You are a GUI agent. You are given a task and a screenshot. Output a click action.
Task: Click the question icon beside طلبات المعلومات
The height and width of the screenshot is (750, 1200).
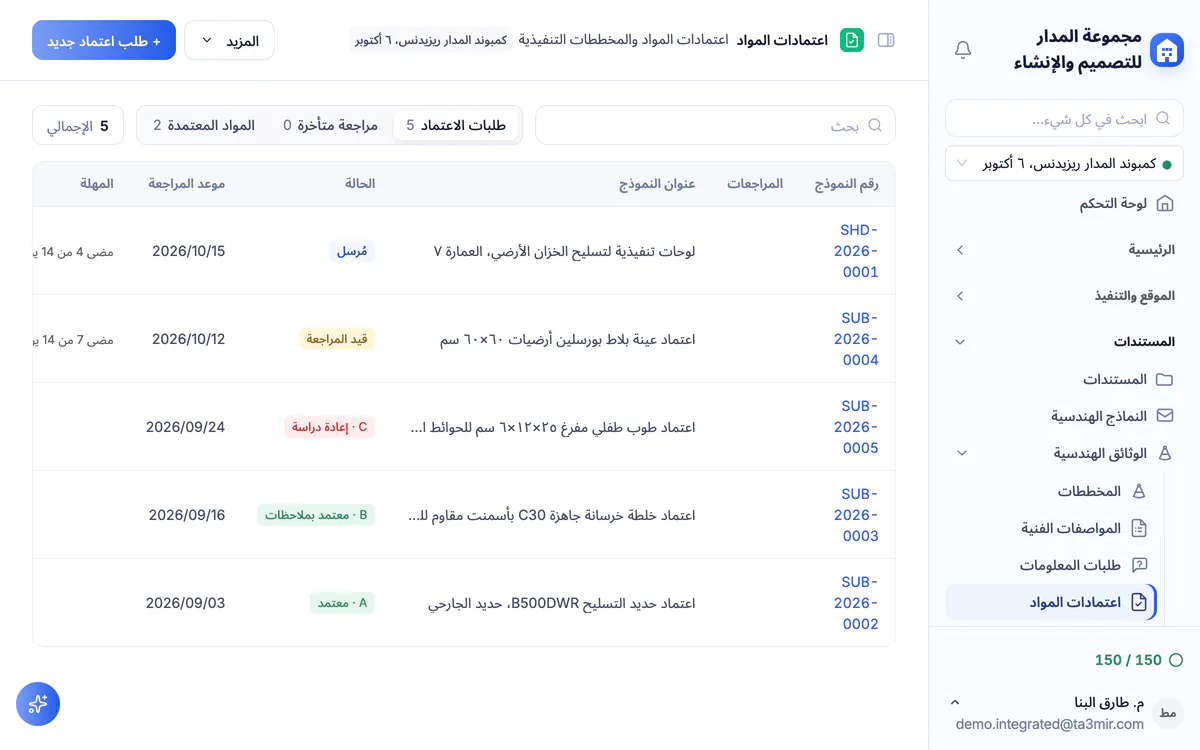click(1139, 565)
